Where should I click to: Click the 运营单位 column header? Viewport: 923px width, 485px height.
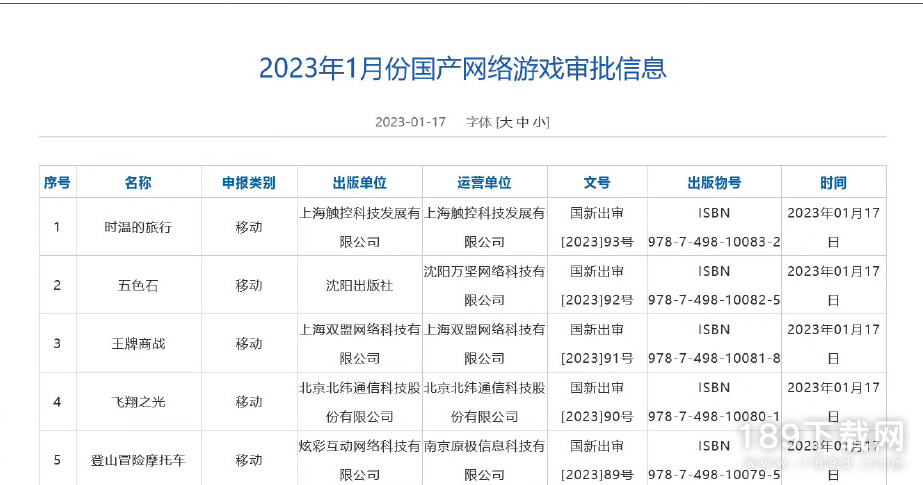(484, 182)
